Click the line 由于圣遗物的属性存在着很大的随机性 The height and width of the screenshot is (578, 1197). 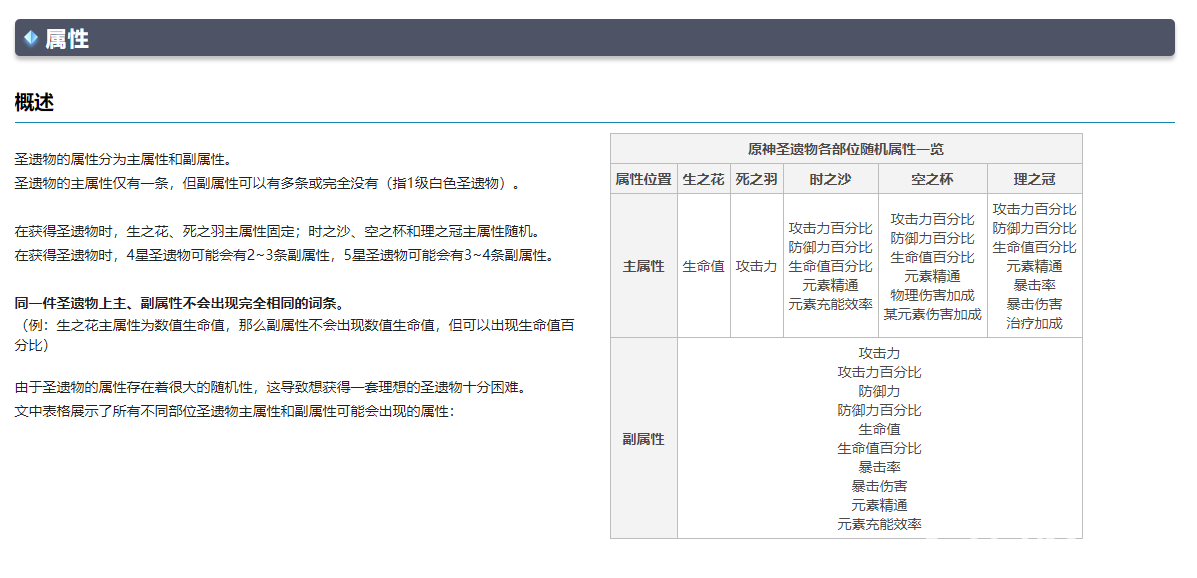point(273,388)
